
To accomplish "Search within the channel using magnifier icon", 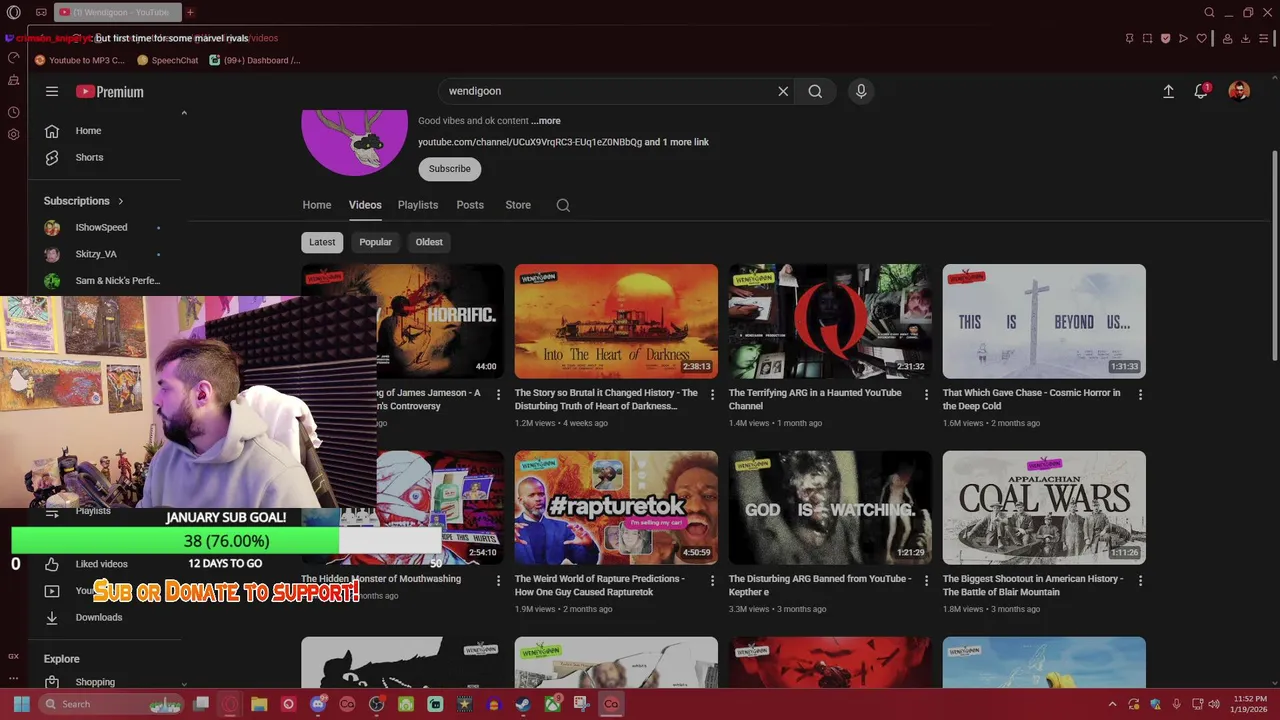I will pos(563,205).
